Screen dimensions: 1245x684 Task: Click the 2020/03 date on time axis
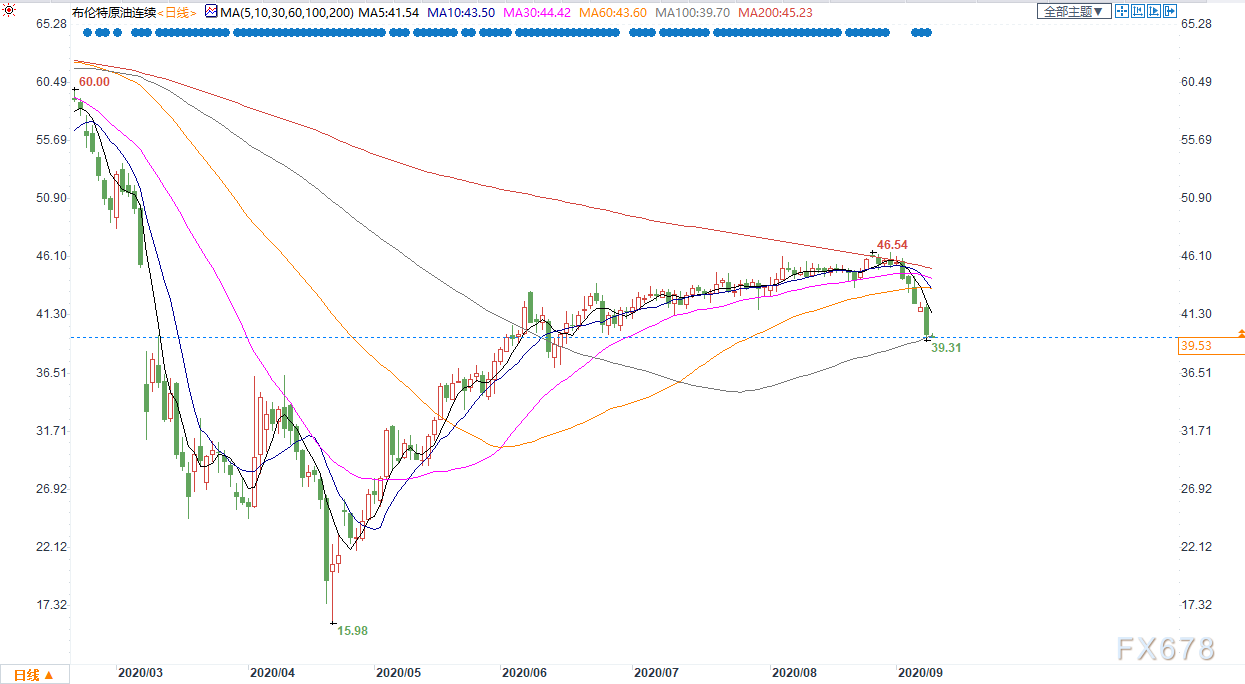pos(139,673)
